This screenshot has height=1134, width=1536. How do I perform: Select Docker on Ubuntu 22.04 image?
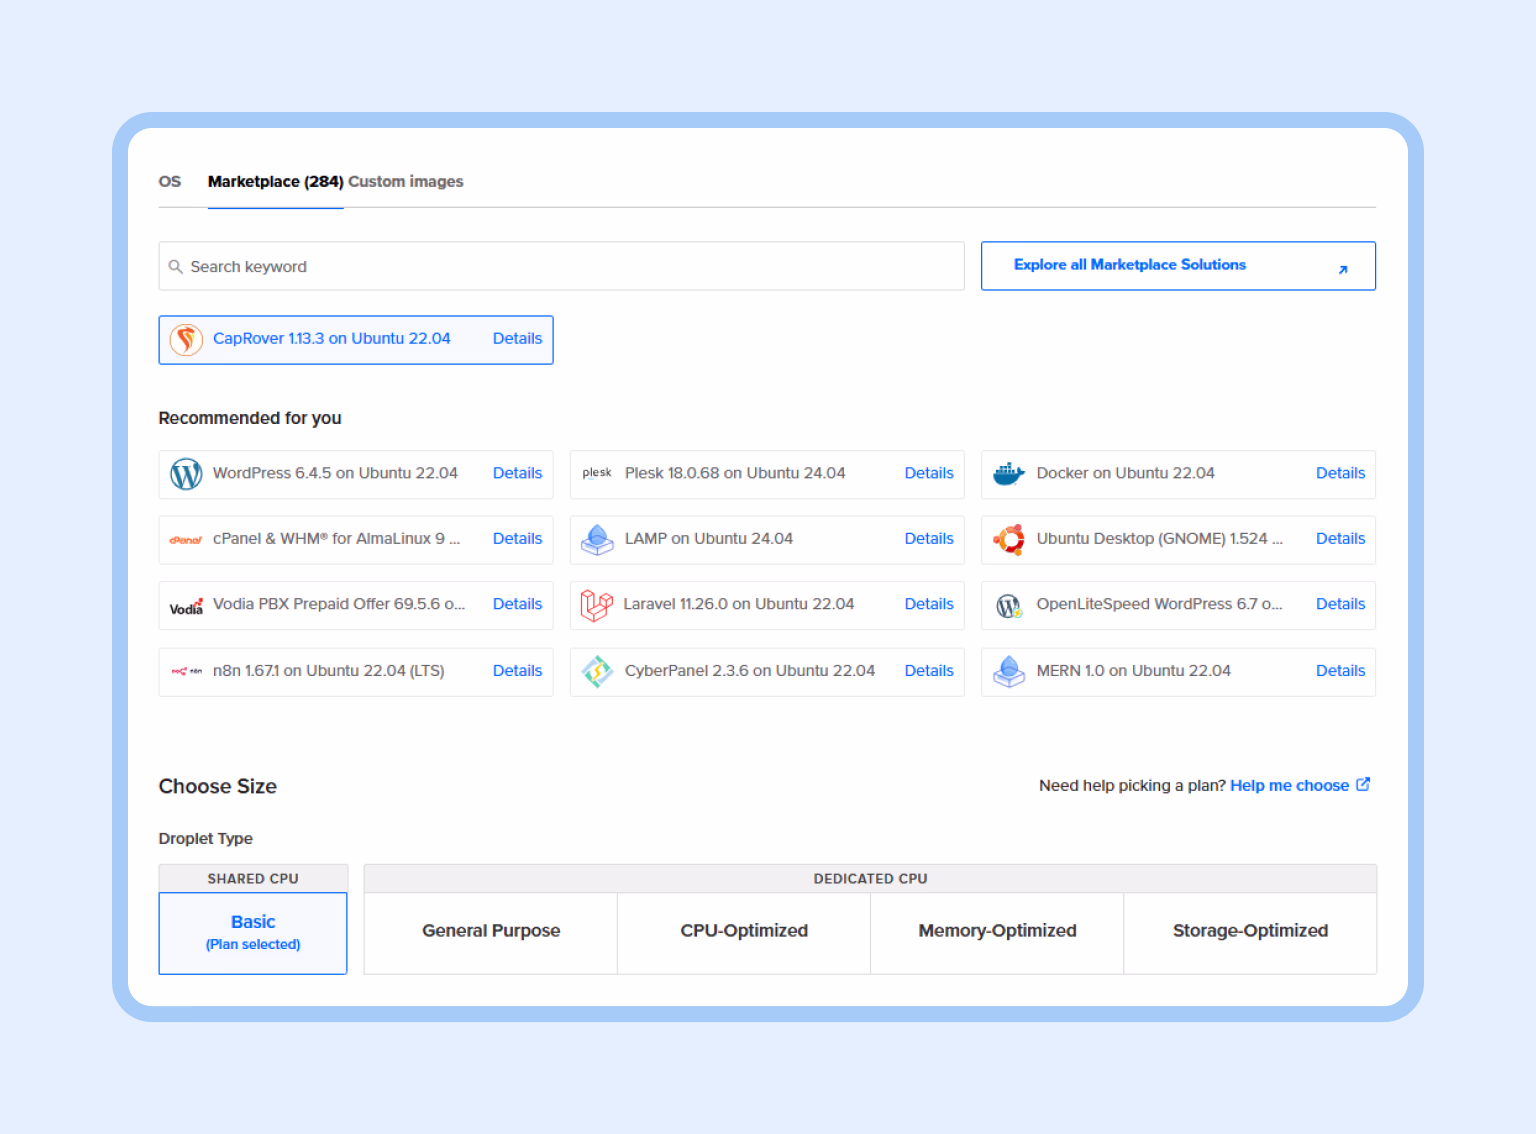[x=1178, y=474]
